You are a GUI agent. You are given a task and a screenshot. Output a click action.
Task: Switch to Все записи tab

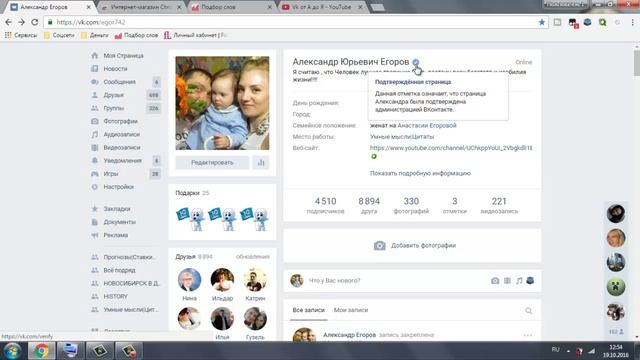[309, 310]
